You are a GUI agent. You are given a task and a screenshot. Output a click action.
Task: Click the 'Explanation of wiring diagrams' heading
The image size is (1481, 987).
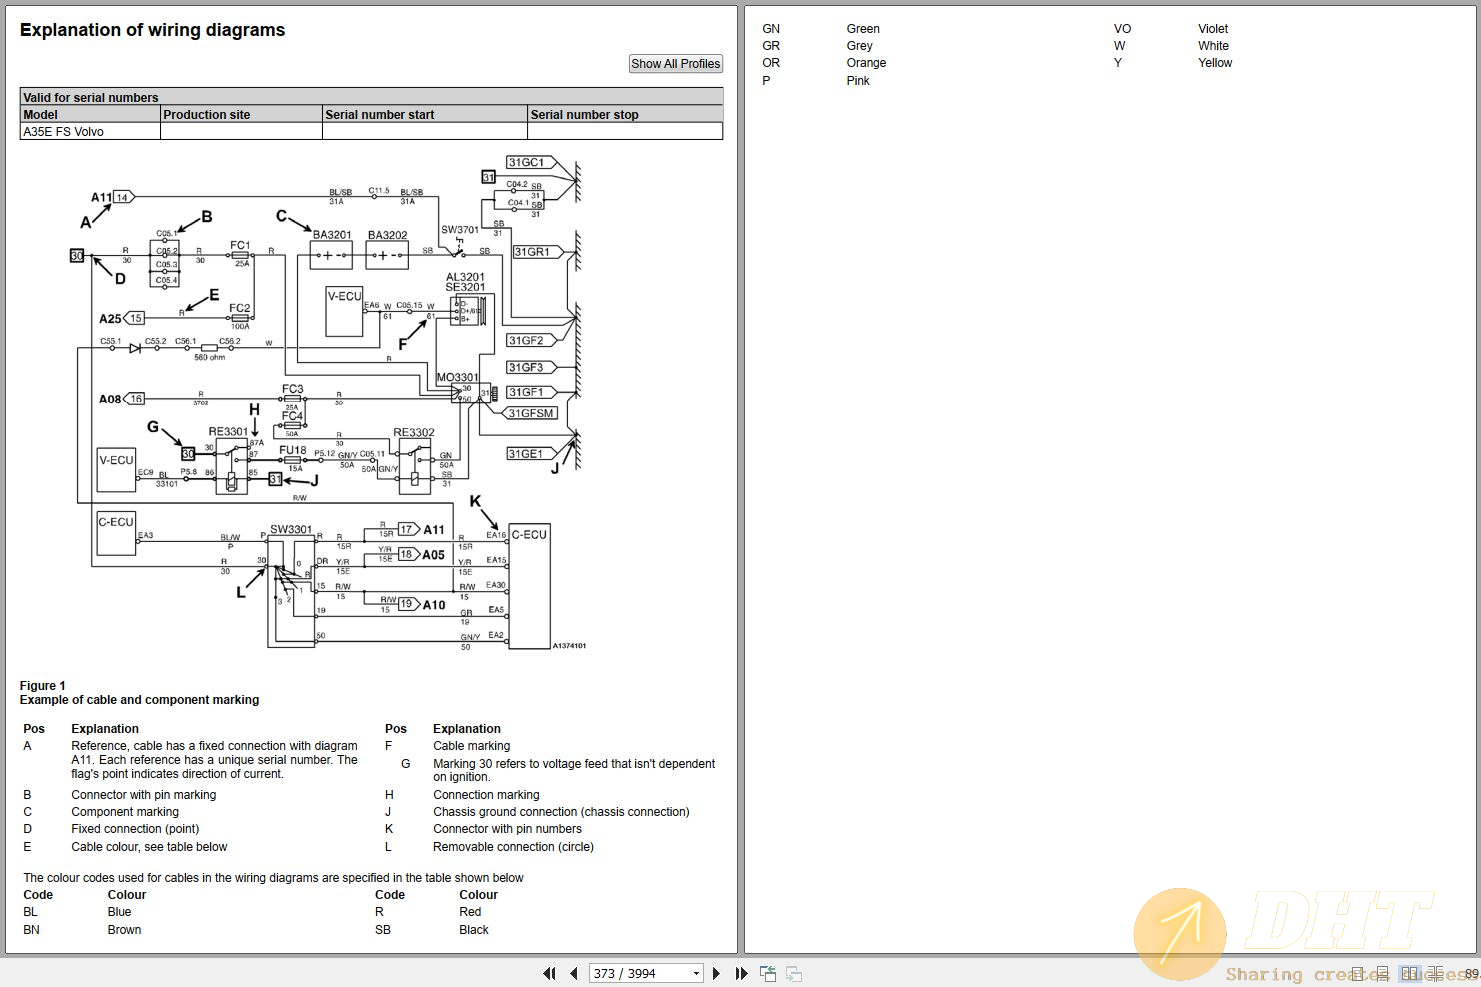click(152, 30)
